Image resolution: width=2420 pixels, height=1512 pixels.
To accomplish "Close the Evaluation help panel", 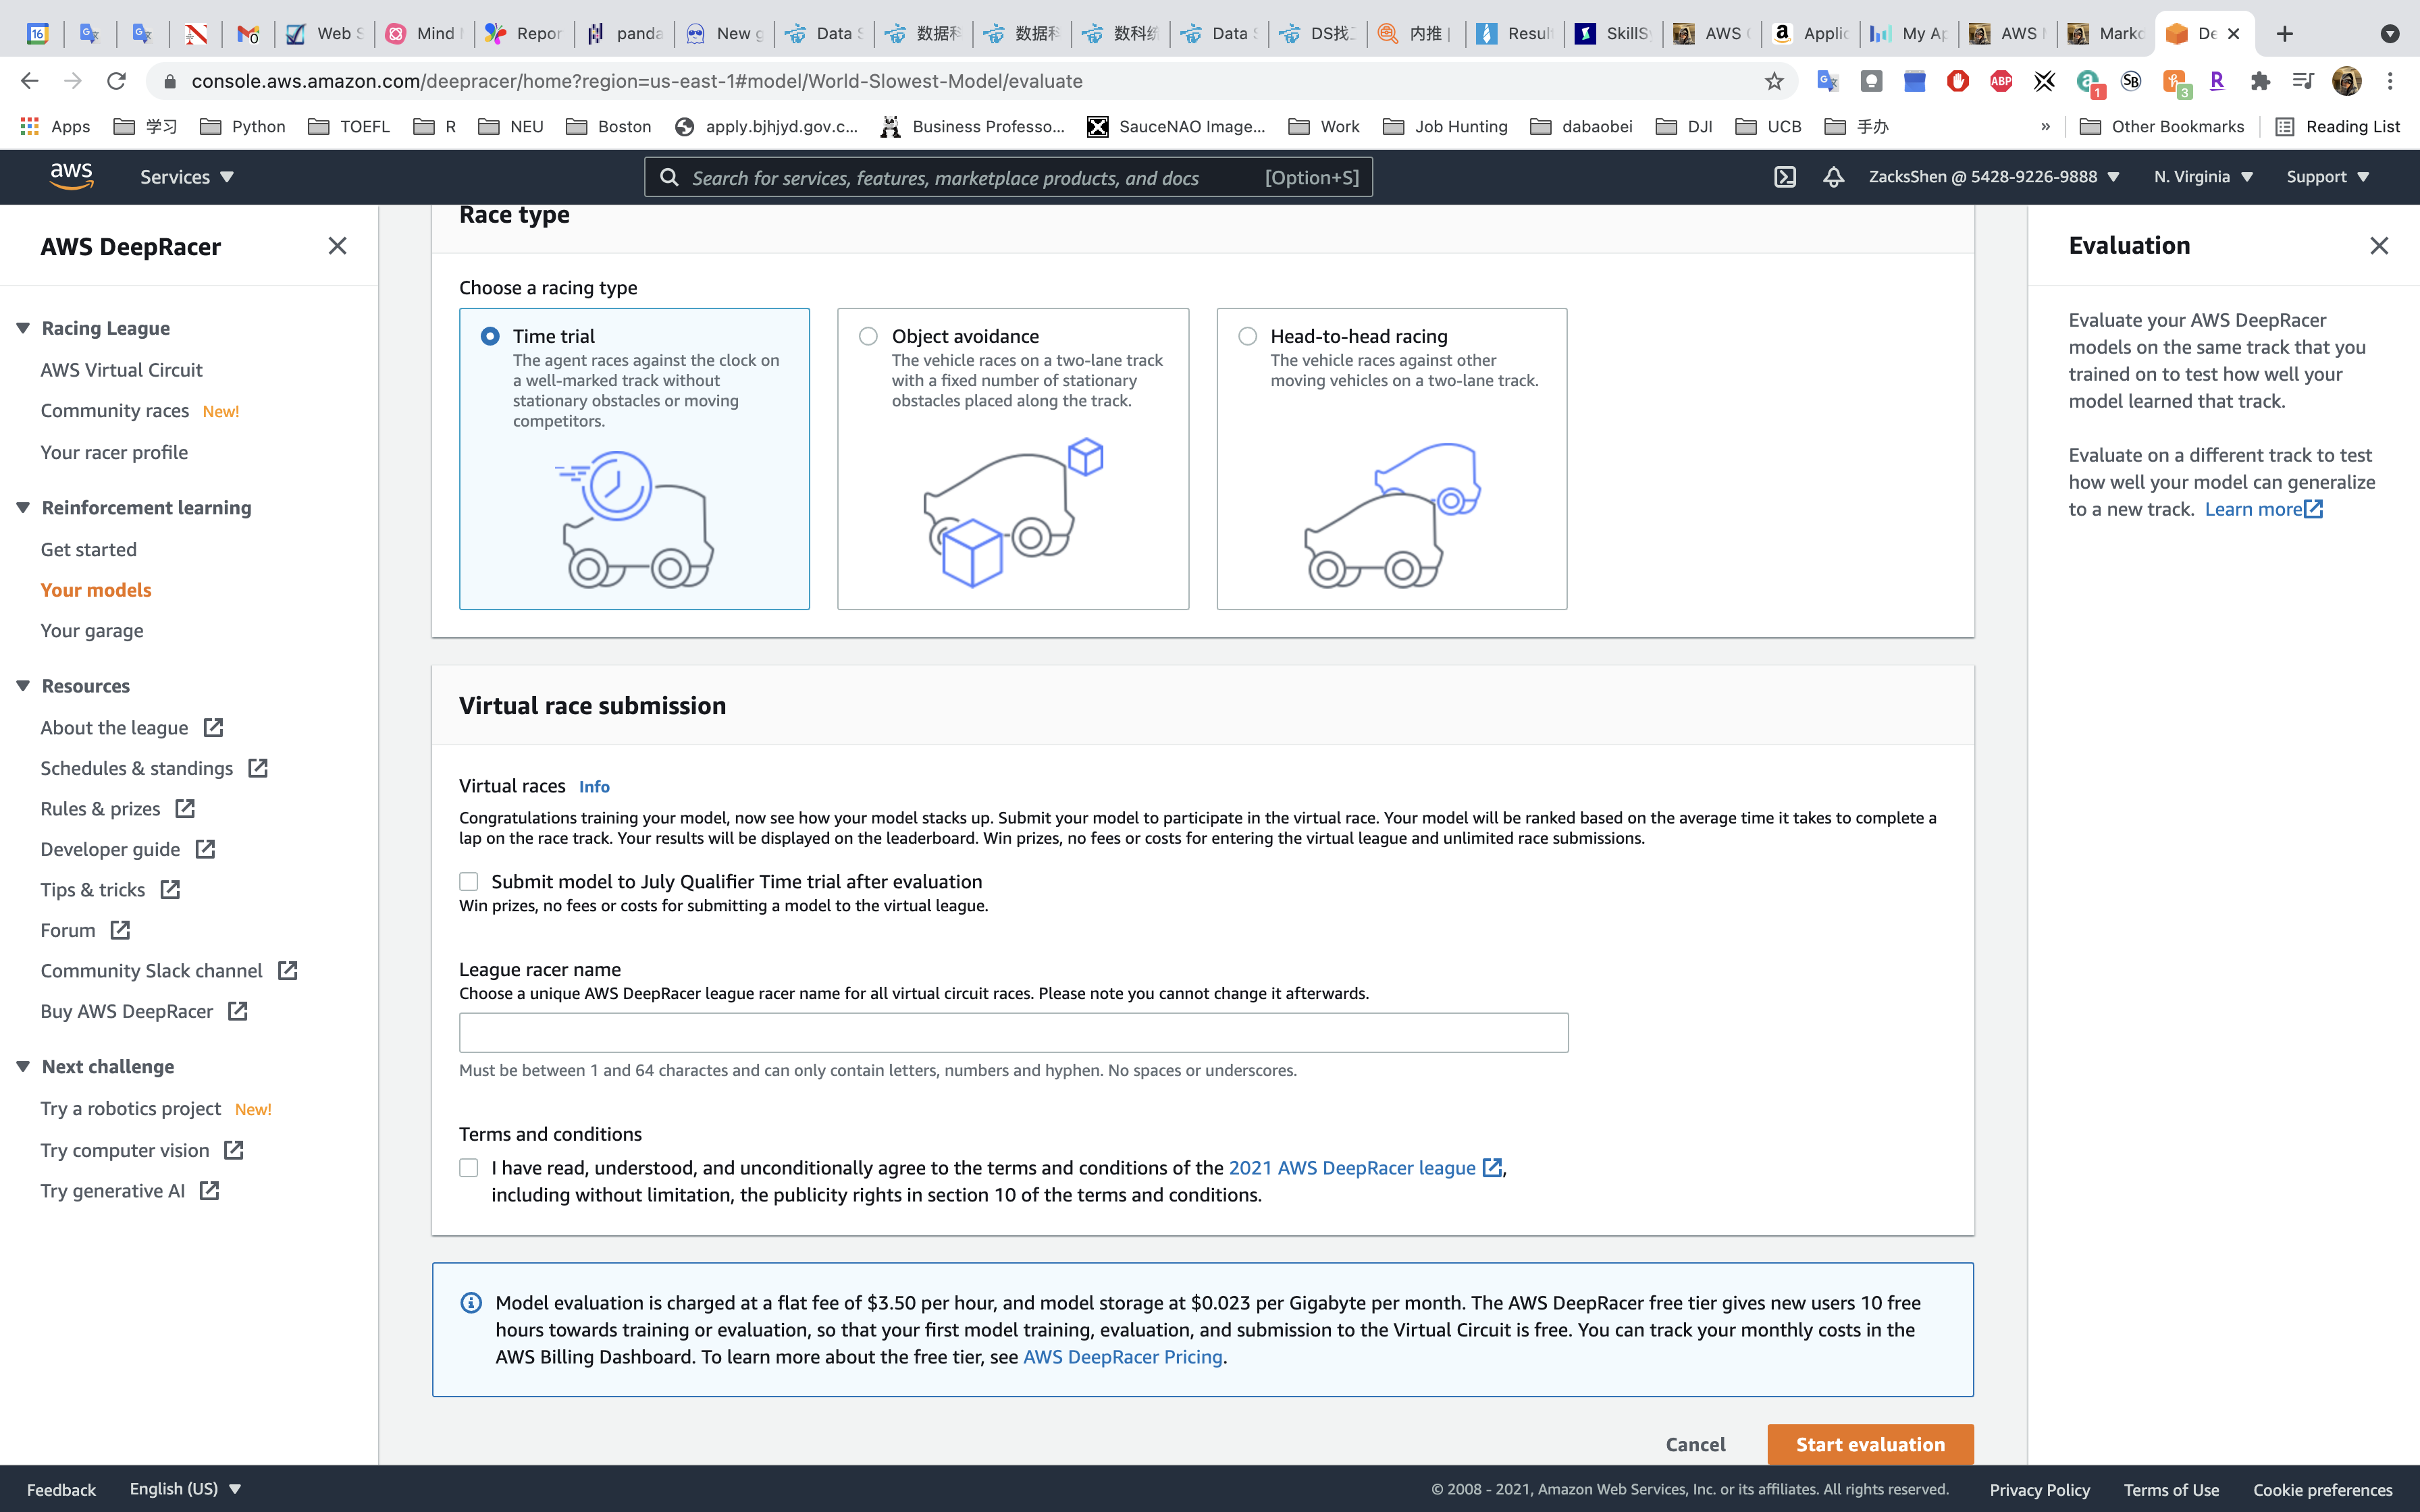I will tap(2379, 246).
